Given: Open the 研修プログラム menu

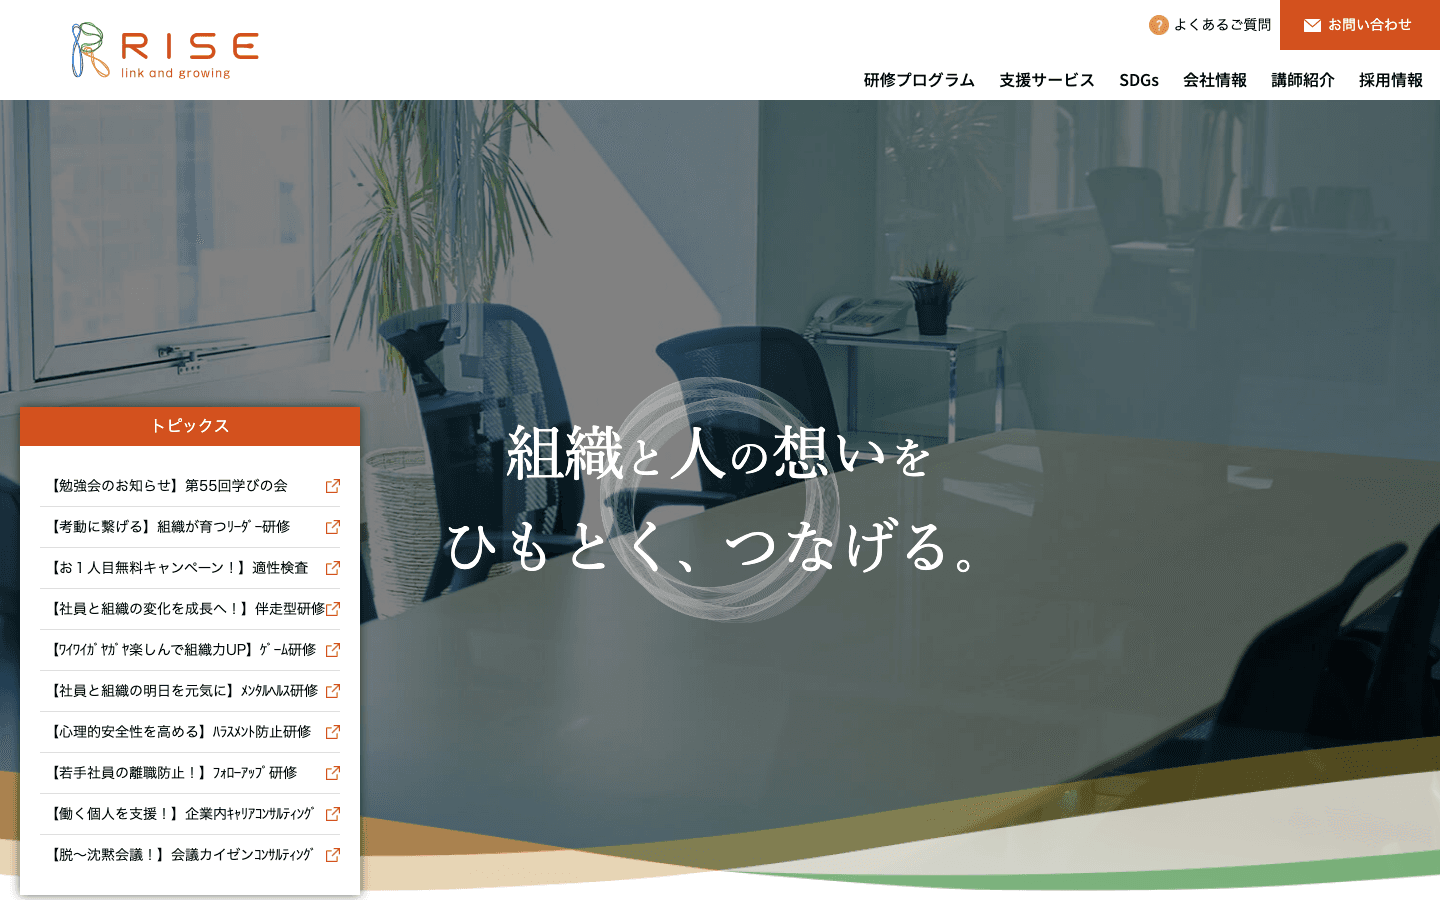Looking at the screenshot, I should (x=919, y=80).
